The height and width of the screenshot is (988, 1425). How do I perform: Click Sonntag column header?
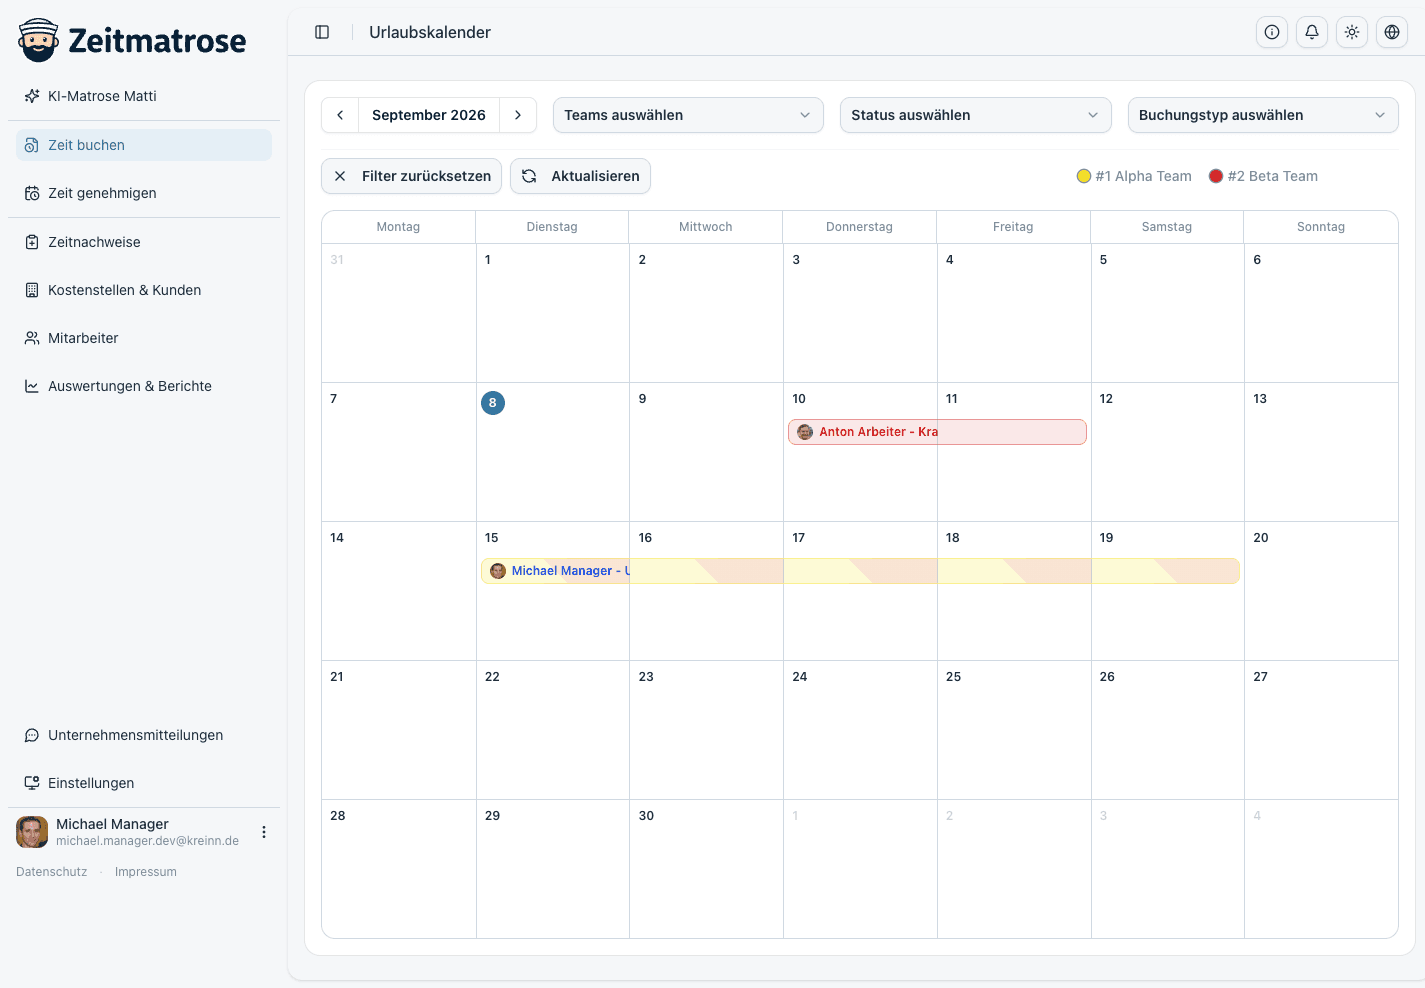[1321, 227]
